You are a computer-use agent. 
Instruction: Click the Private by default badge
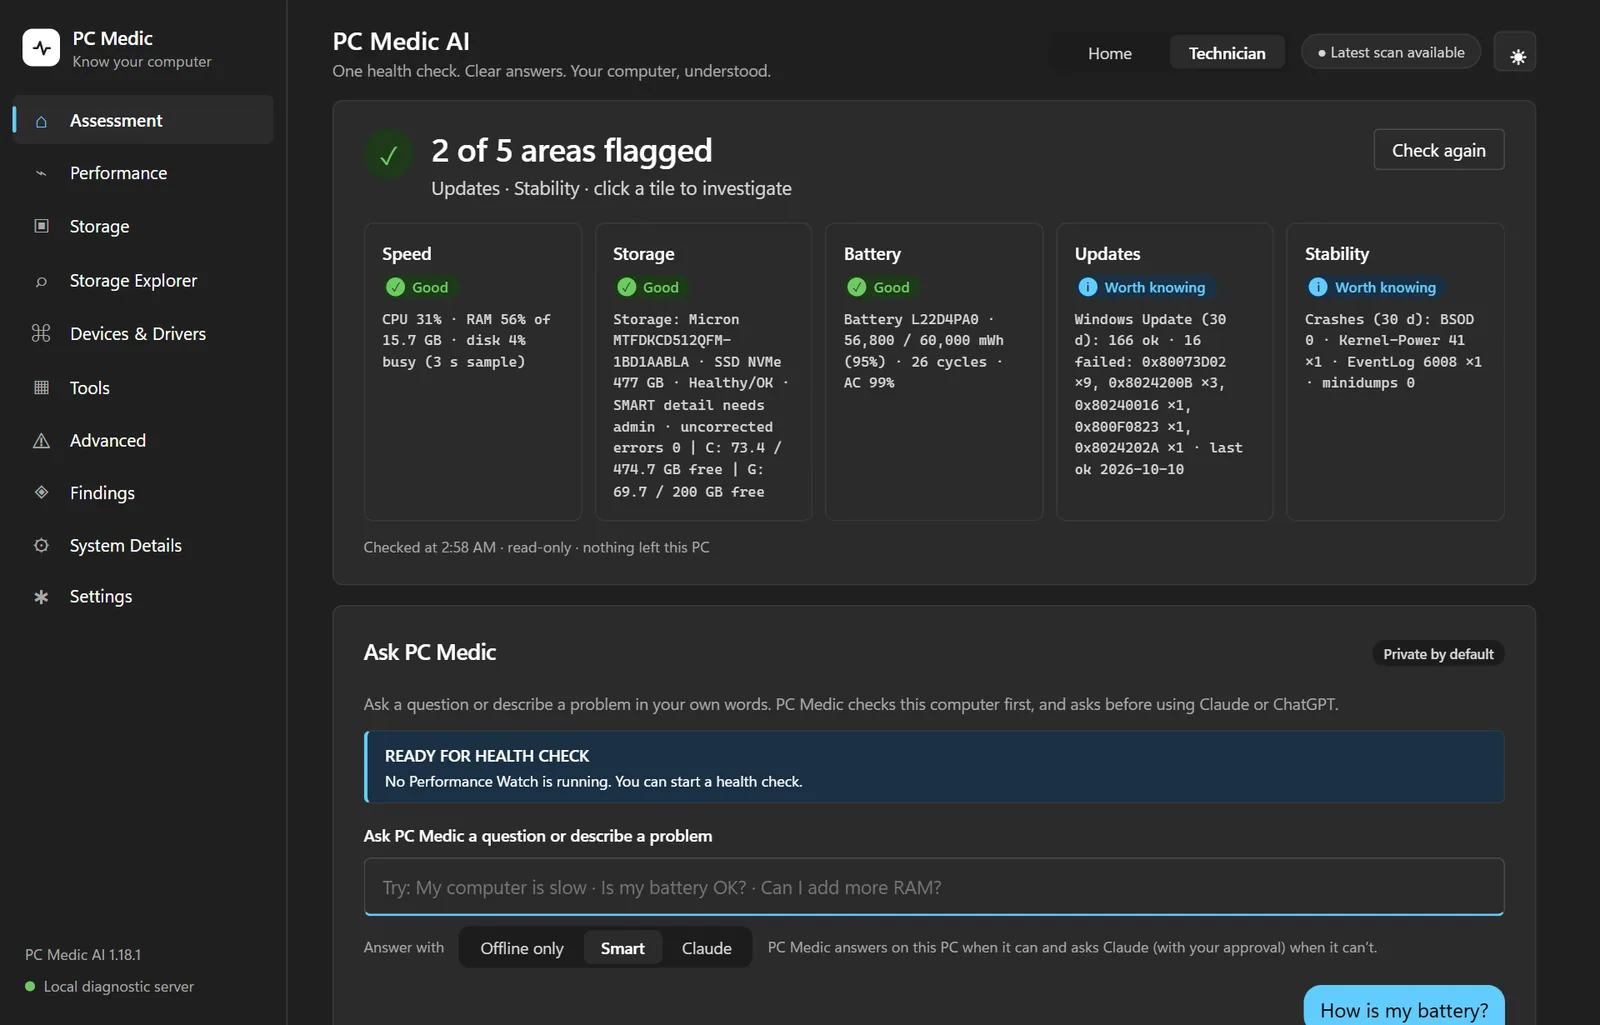point(1438,654)
